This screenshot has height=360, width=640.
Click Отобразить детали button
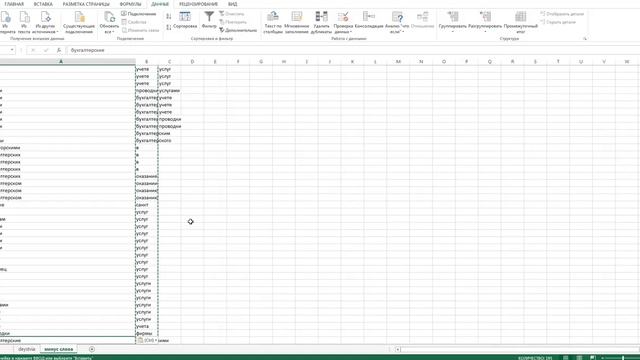[562, 14]
